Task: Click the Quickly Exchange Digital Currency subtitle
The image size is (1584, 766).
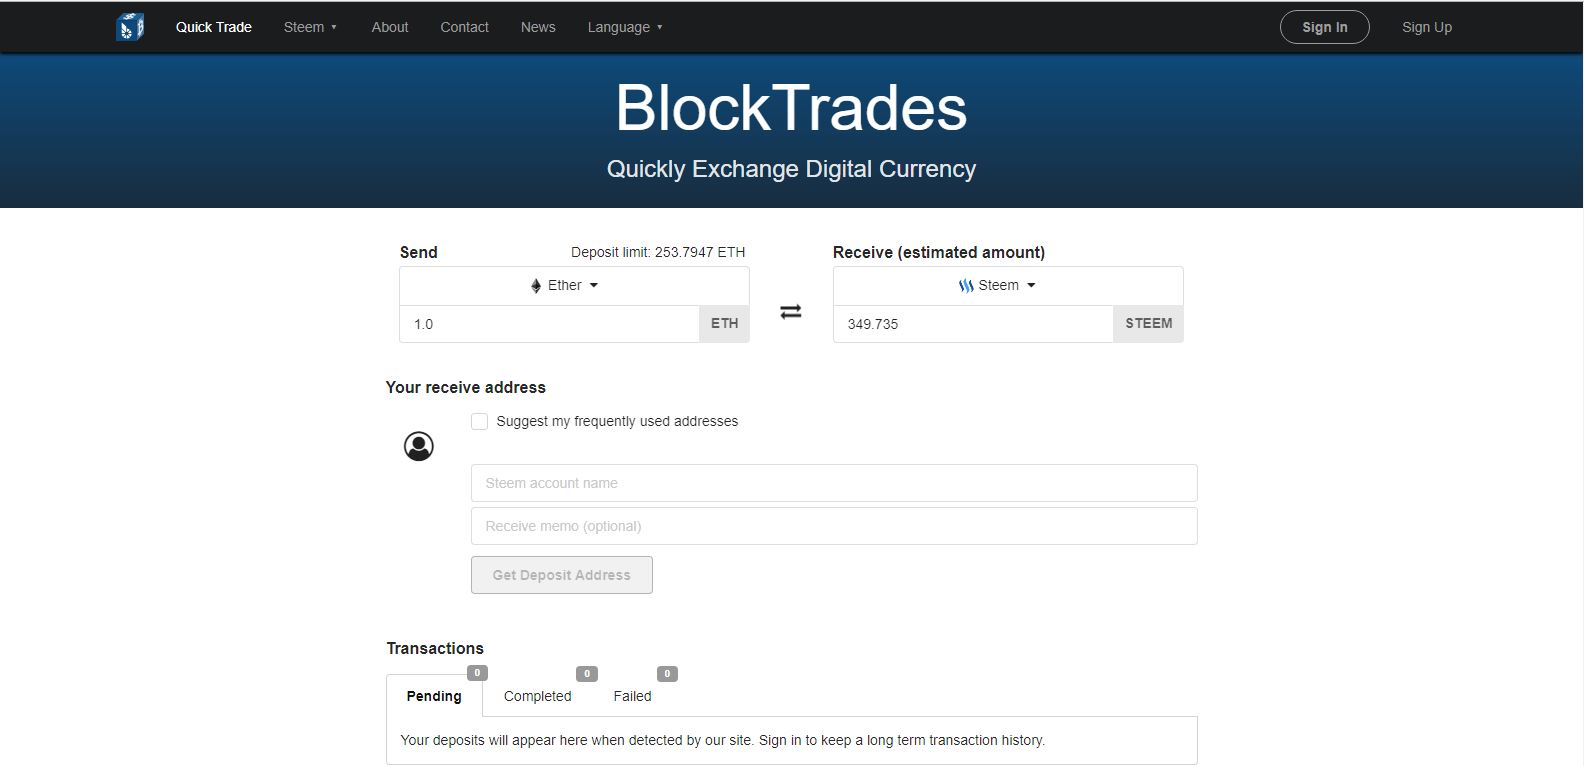Action: (791, 169)
